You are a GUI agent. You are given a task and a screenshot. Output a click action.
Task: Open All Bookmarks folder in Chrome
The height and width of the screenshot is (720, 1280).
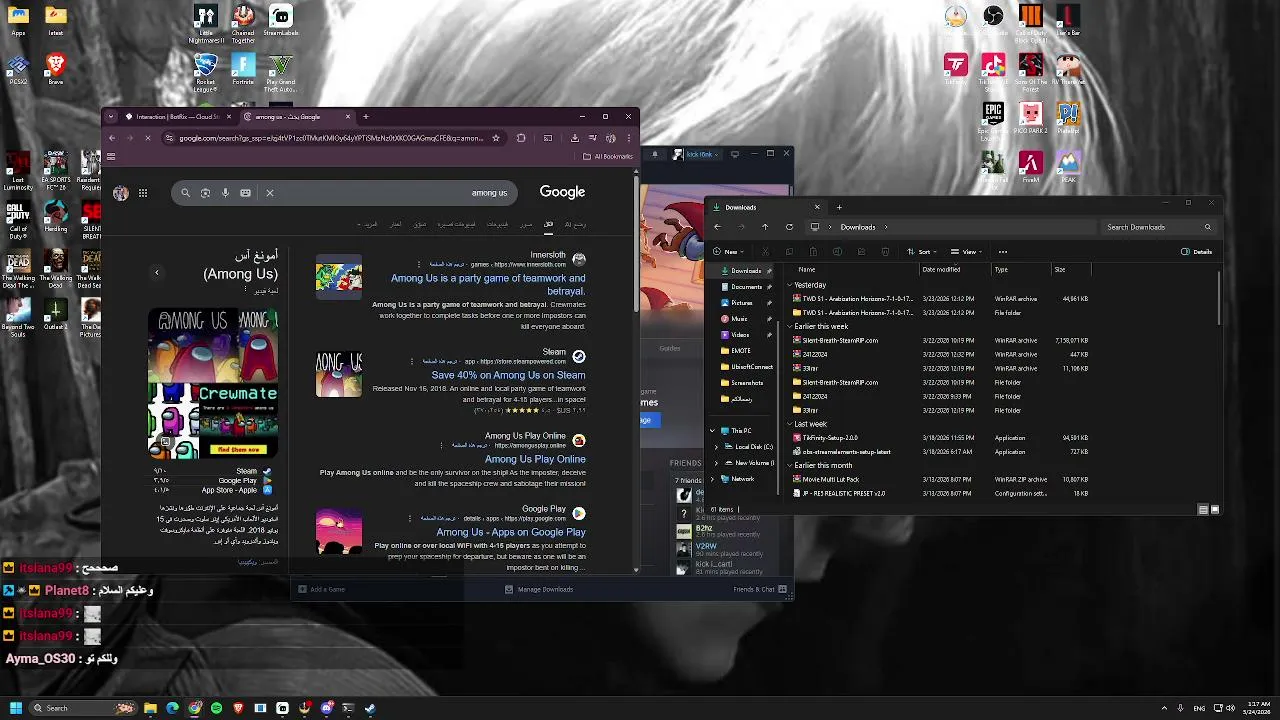click(x=608, y=156)
